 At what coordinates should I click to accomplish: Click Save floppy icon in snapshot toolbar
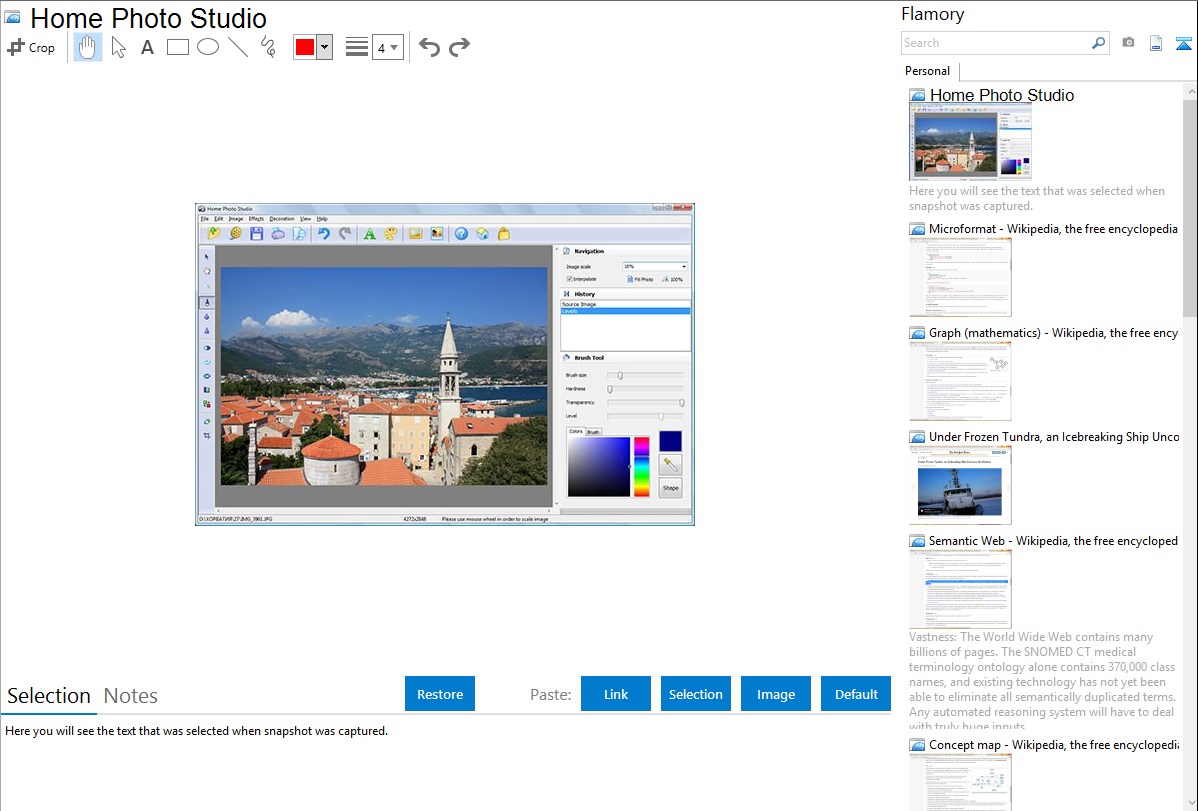point(257,234)
